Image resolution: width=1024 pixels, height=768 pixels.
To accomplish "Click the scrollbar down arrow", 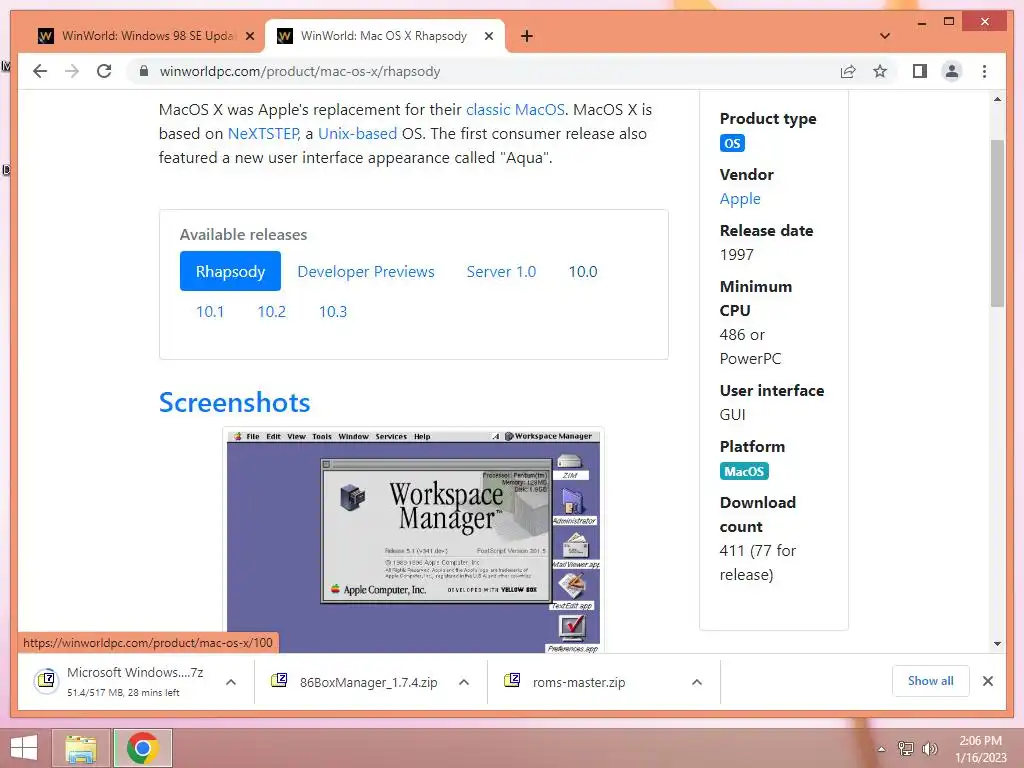I will [x=997, y=644].
